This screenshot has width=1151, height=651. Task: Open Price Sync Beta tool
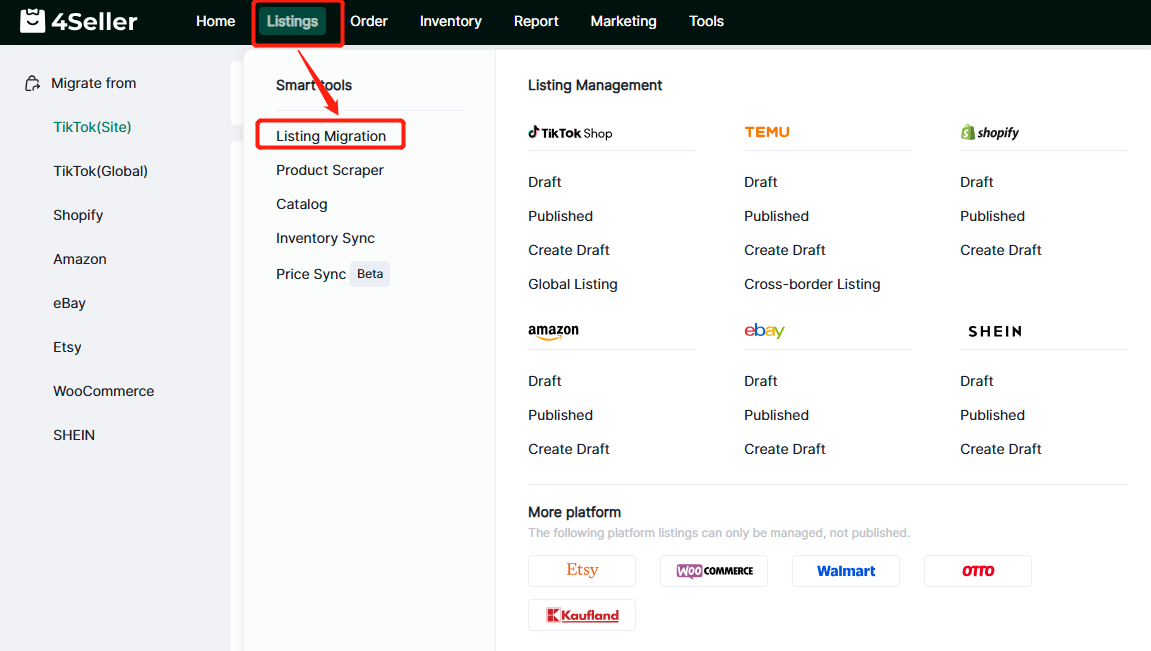(x=311, y=274)
